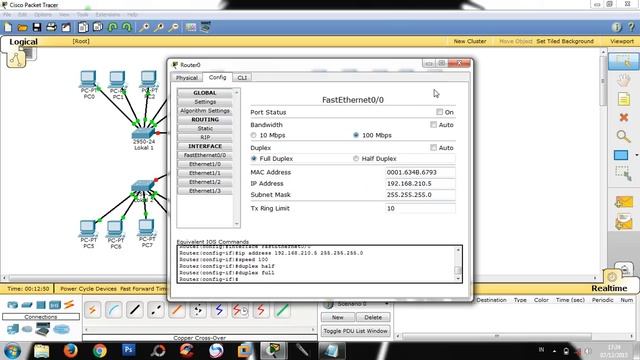
Task: Create a new file from main toolbar
Action: coord(8,27)
